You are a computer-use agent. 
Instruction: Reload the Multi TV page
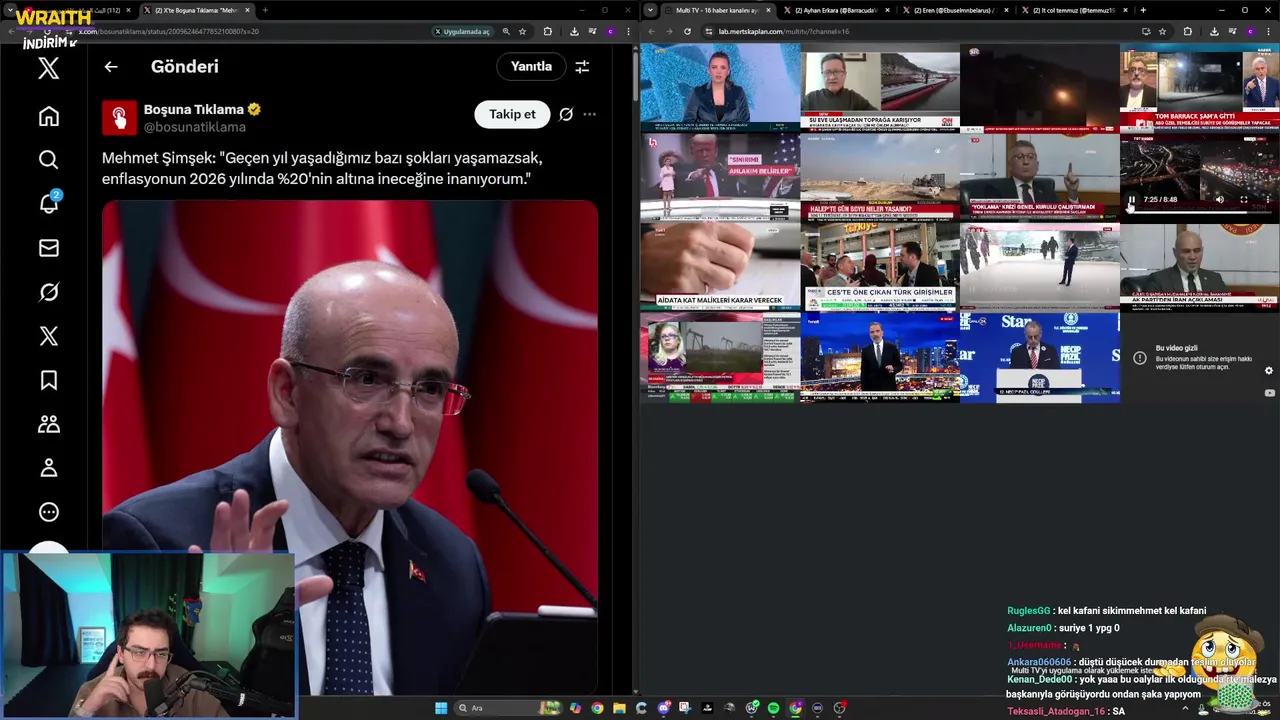(x=687, y=31)
